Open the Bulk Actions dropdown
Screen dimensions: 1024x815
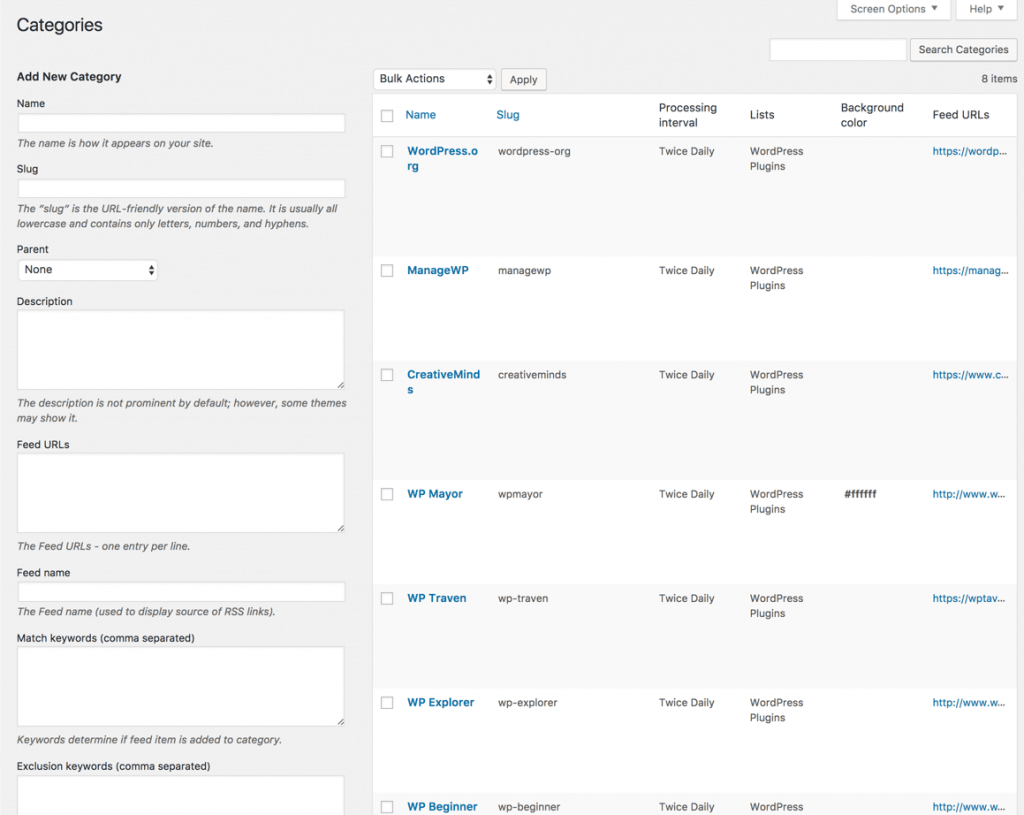click(x=435, y=79)
